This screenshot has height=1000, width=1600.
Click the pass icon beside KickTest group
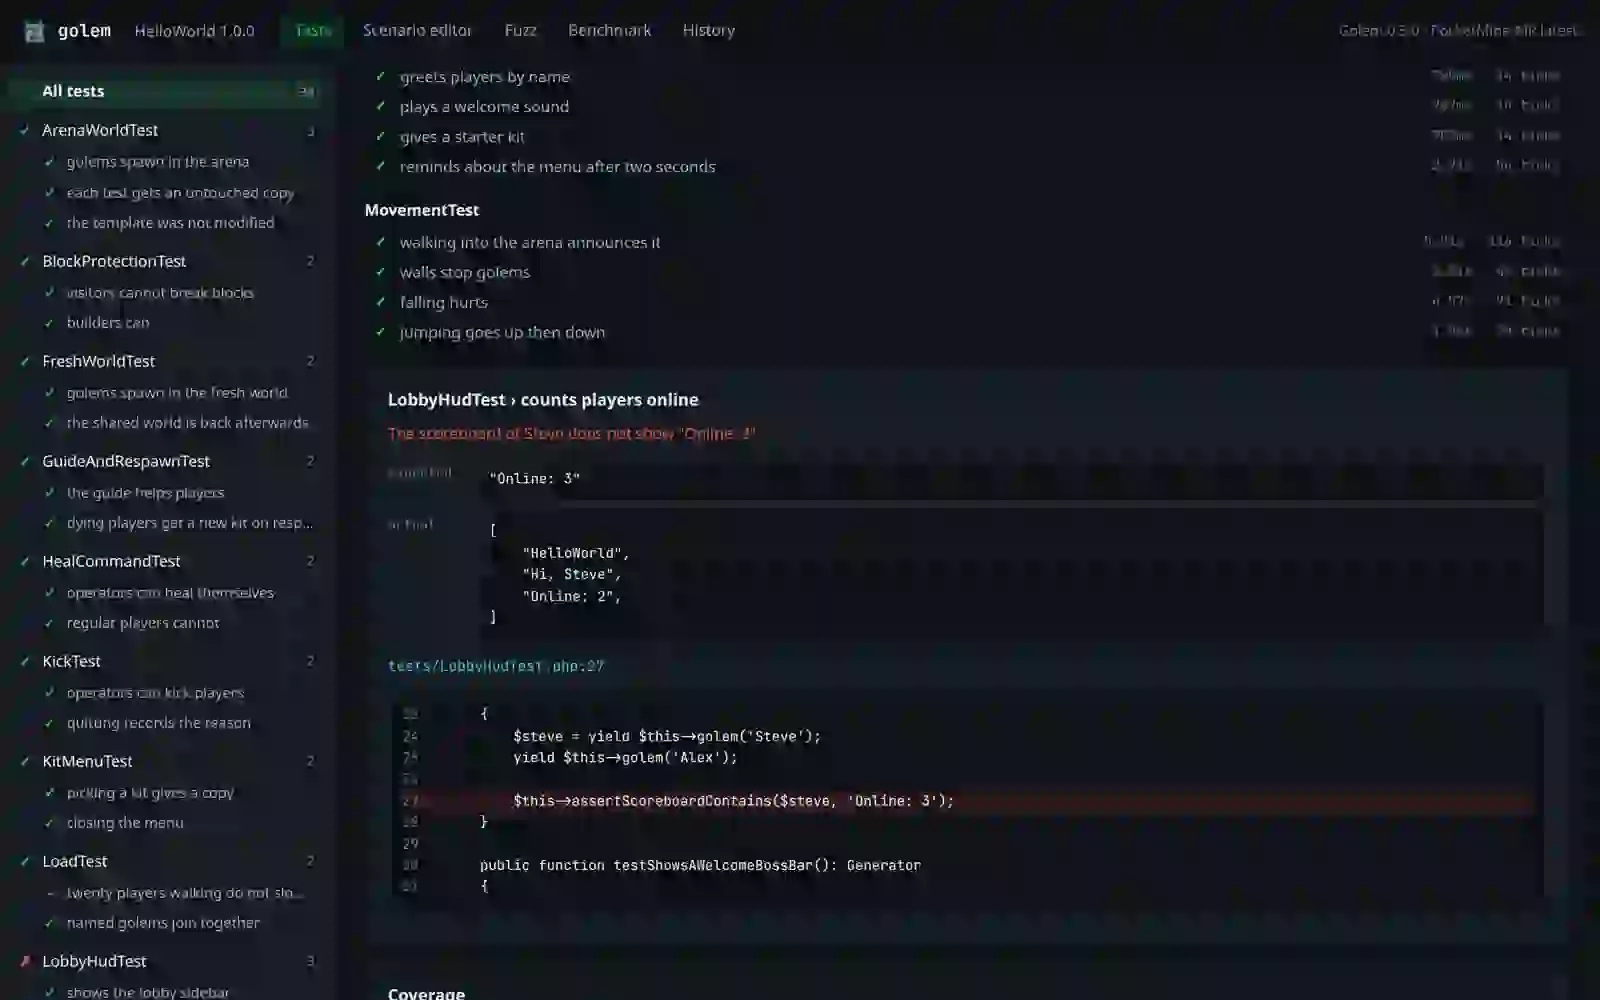pyautogui.click(x=25, y=661)
